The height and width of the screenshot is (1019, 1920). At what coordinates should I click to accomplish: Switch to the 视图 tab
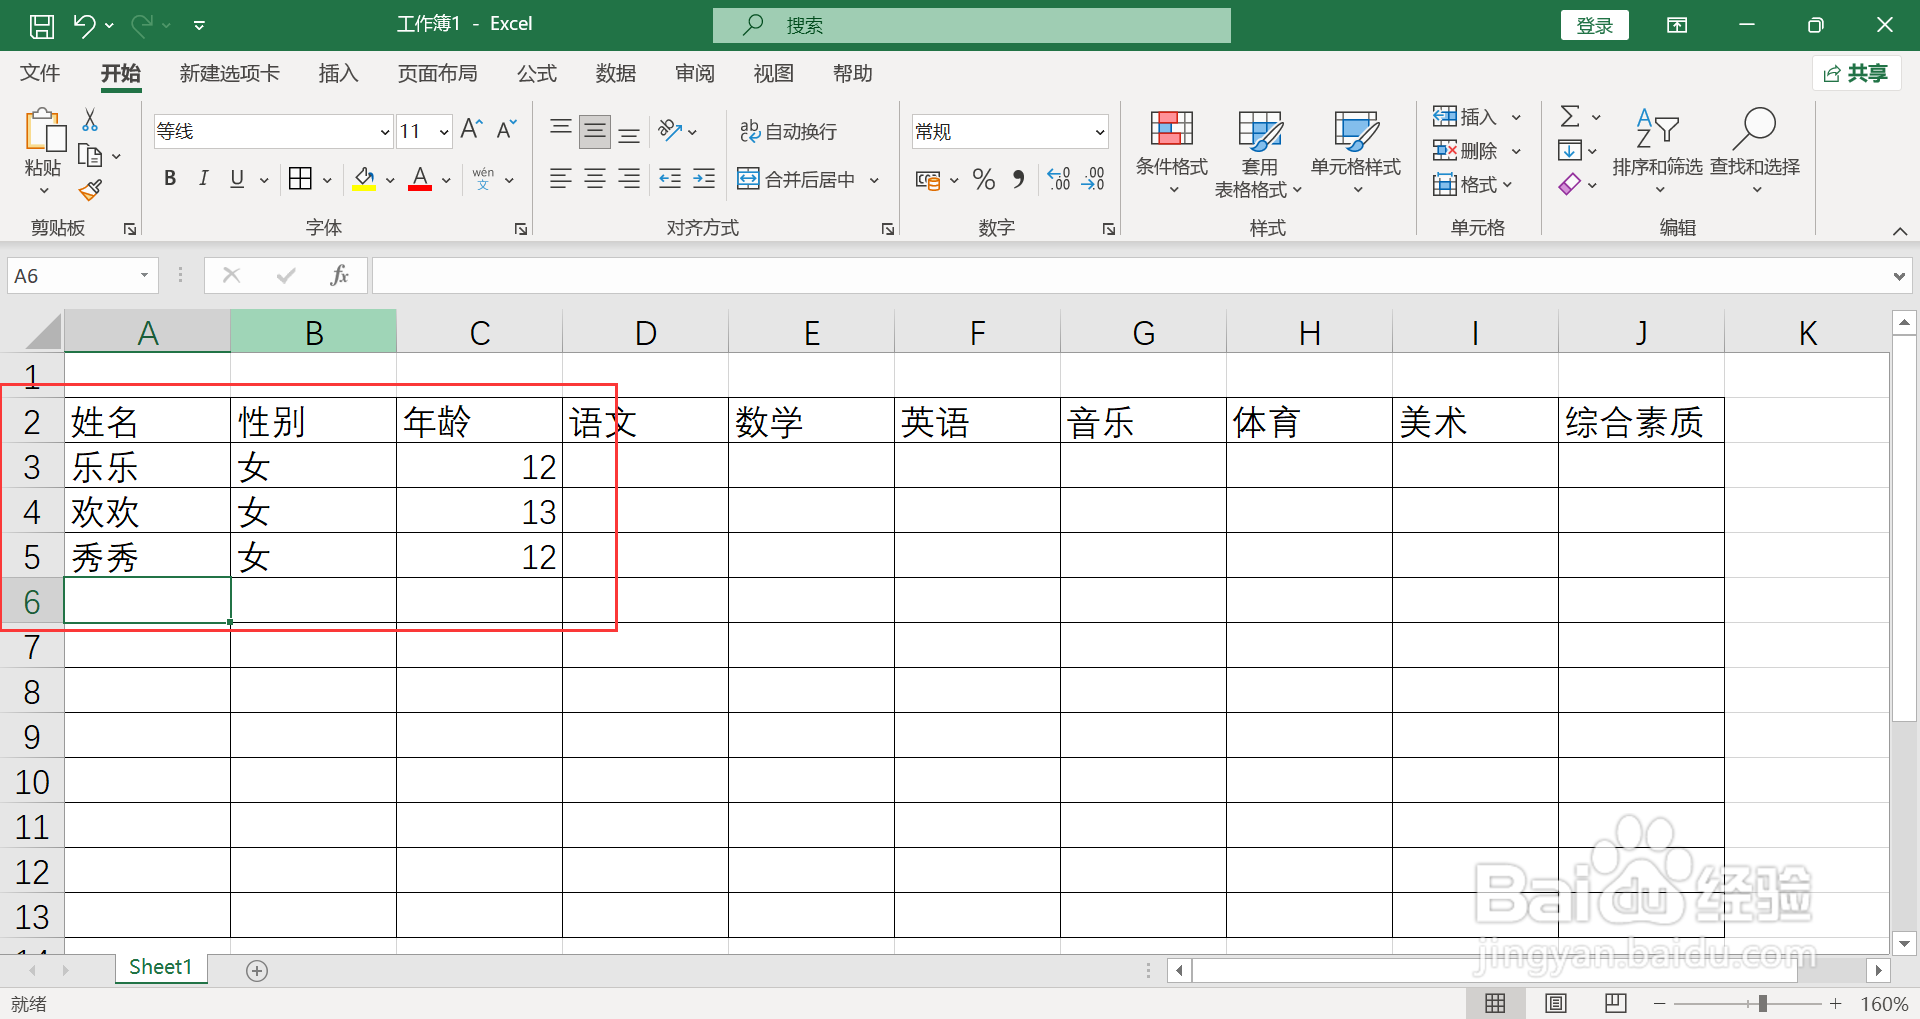click(x=773, y=73)
